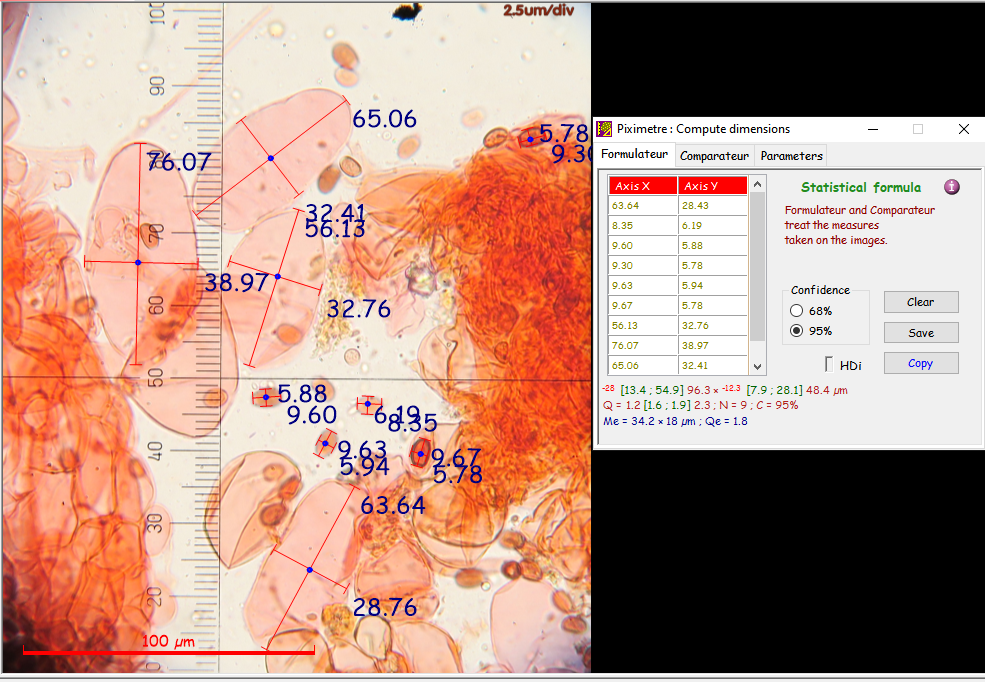Minimize the Piximetre Compute dimensions window
Image resolution: width=985 pixels, height=682 pixels.
click(x=872, y=129)
